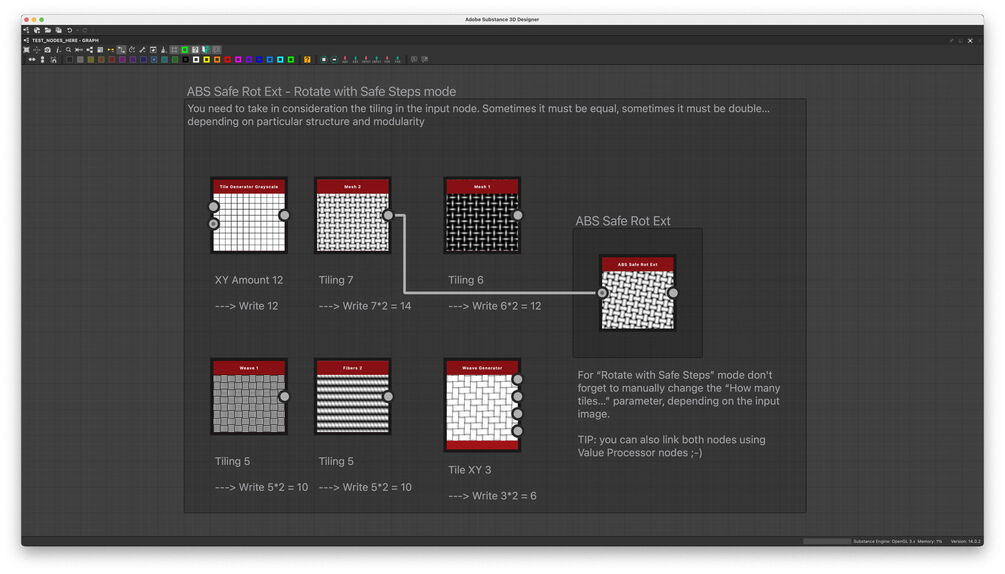The image size is (1005, 574).
Task: Click the frame title 'ABS Safe Rot Ext - Rotate with Safe Steps mode'
Action: (321, 92)
